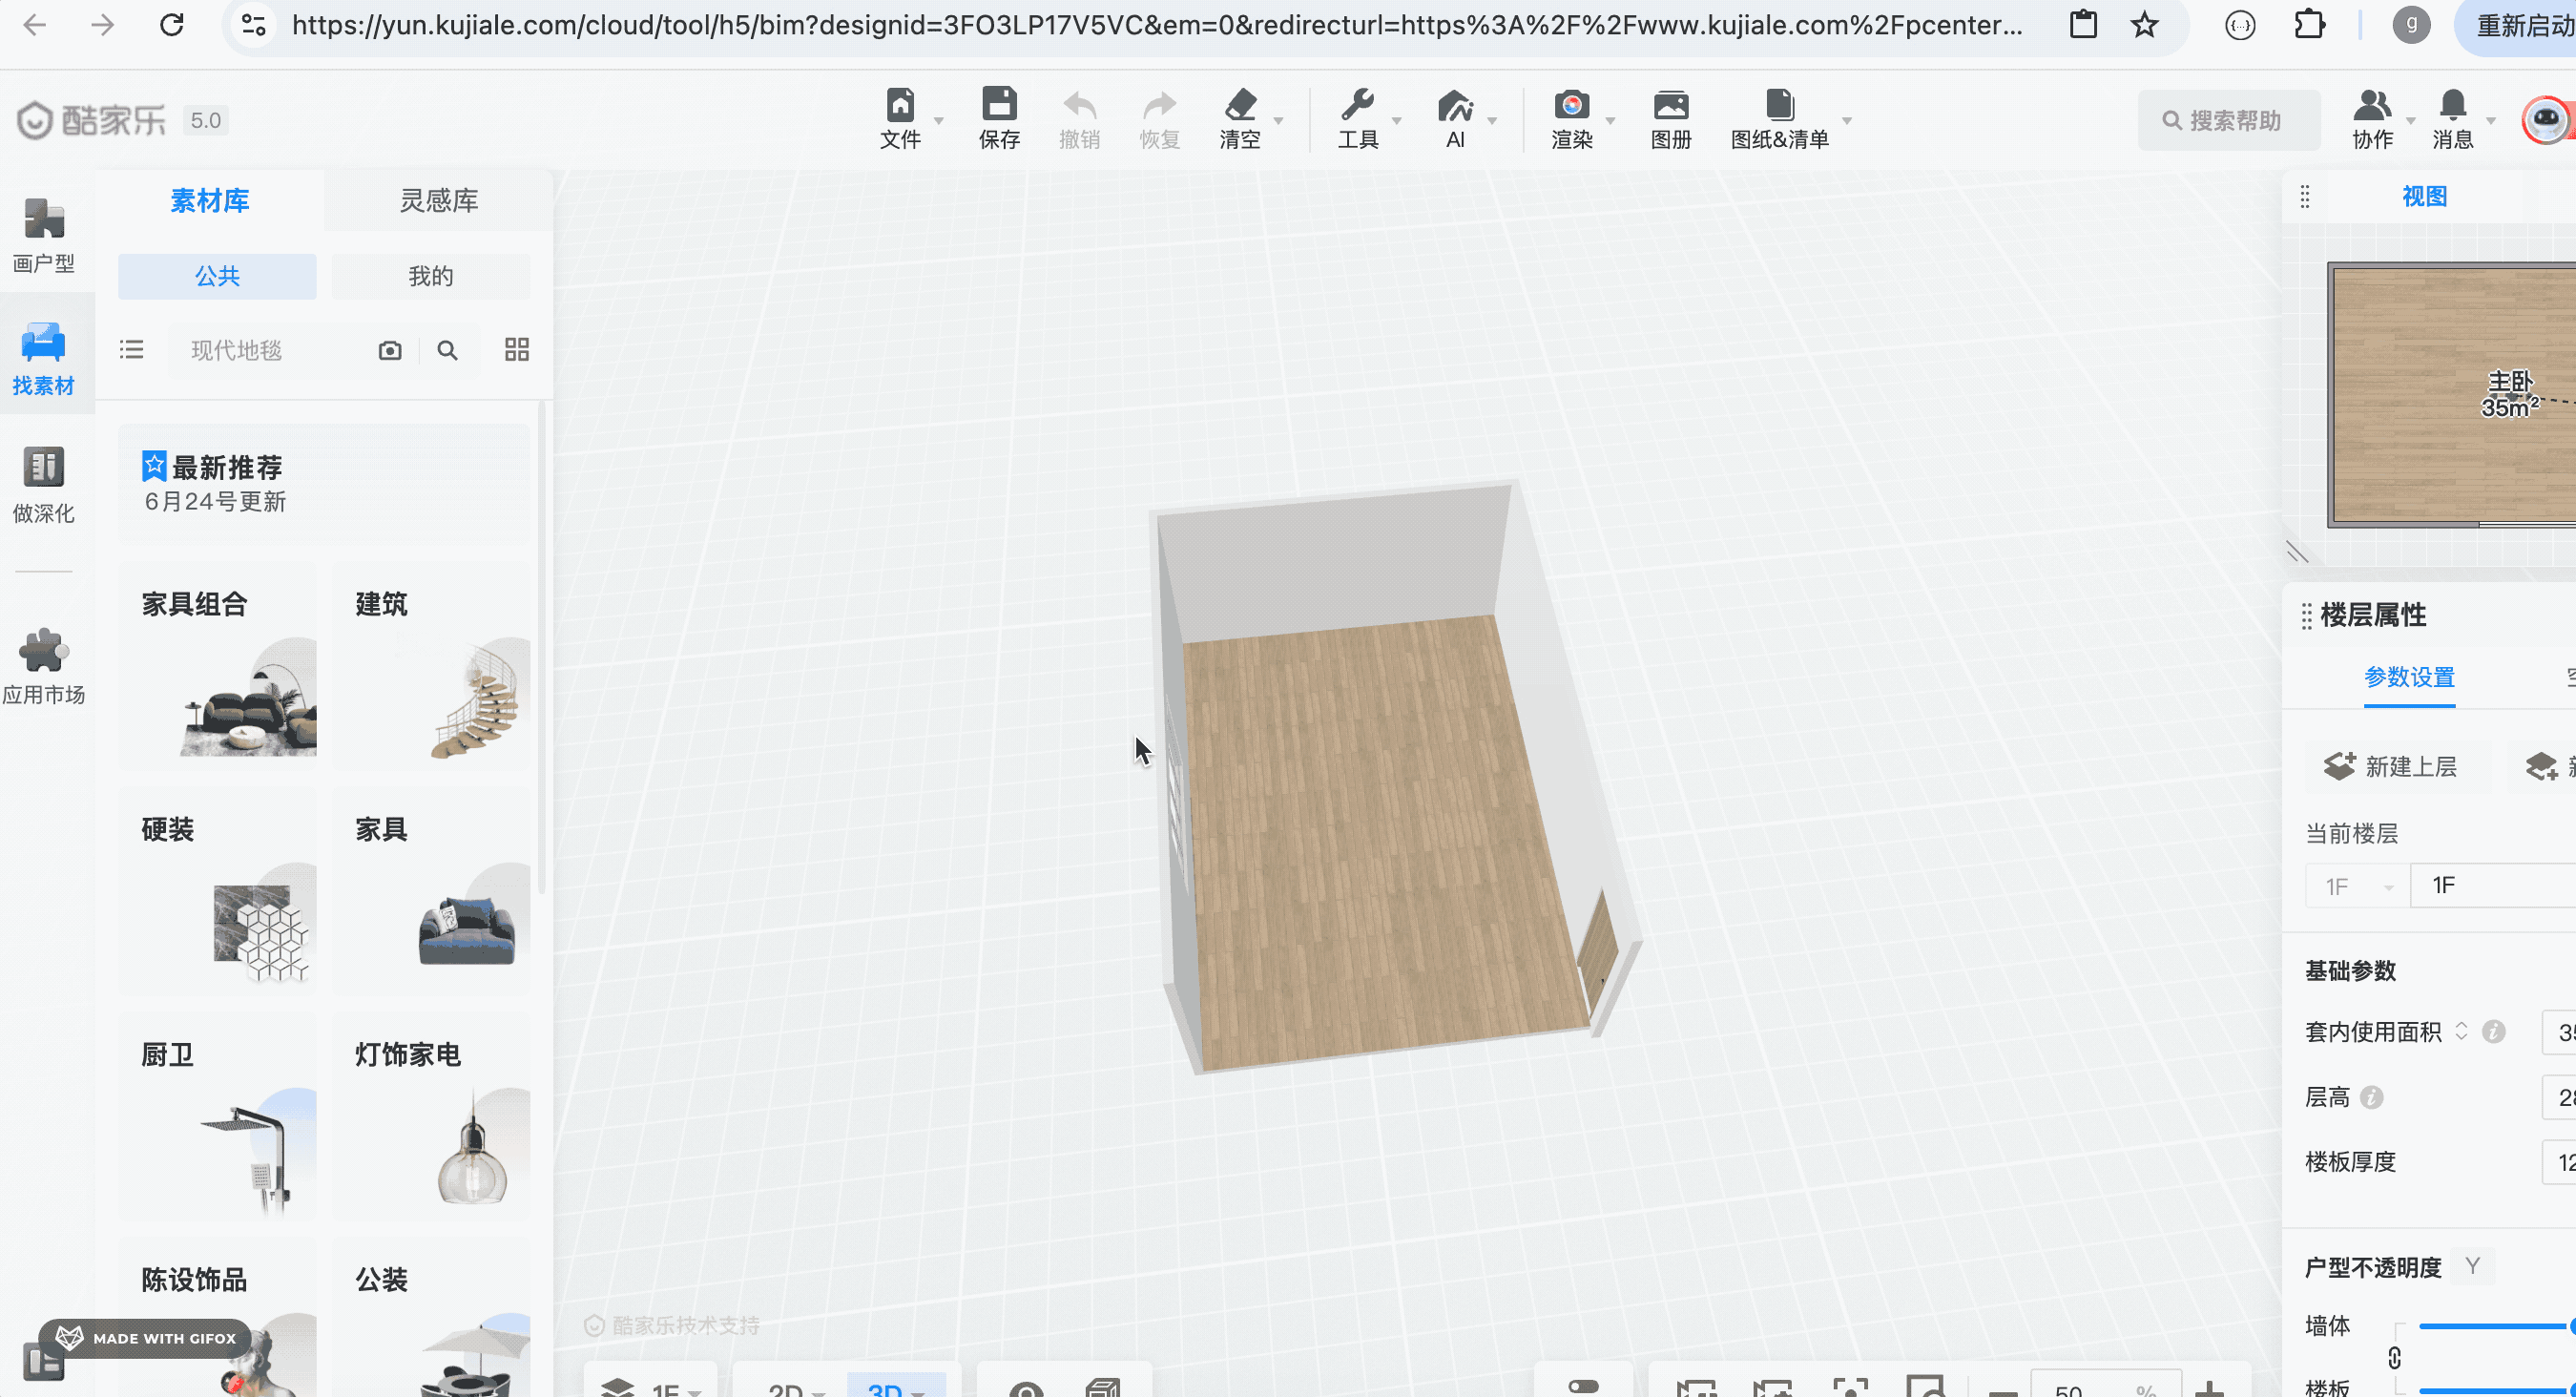The width and height of the screenshot is (2576, 1397).
Task: Click the 撤销 (Undo) icon
Action: point(1080,104)
